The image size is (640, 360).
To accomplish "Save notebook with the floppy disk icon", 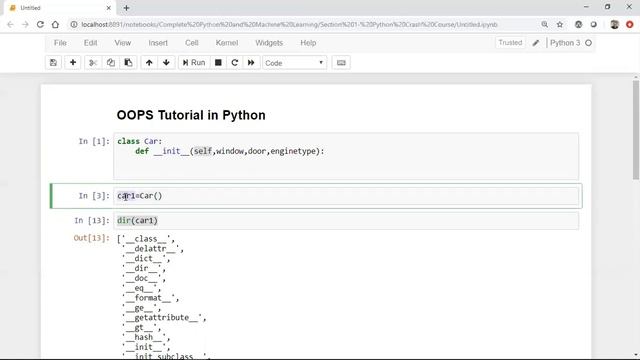I will click(53, 63).
